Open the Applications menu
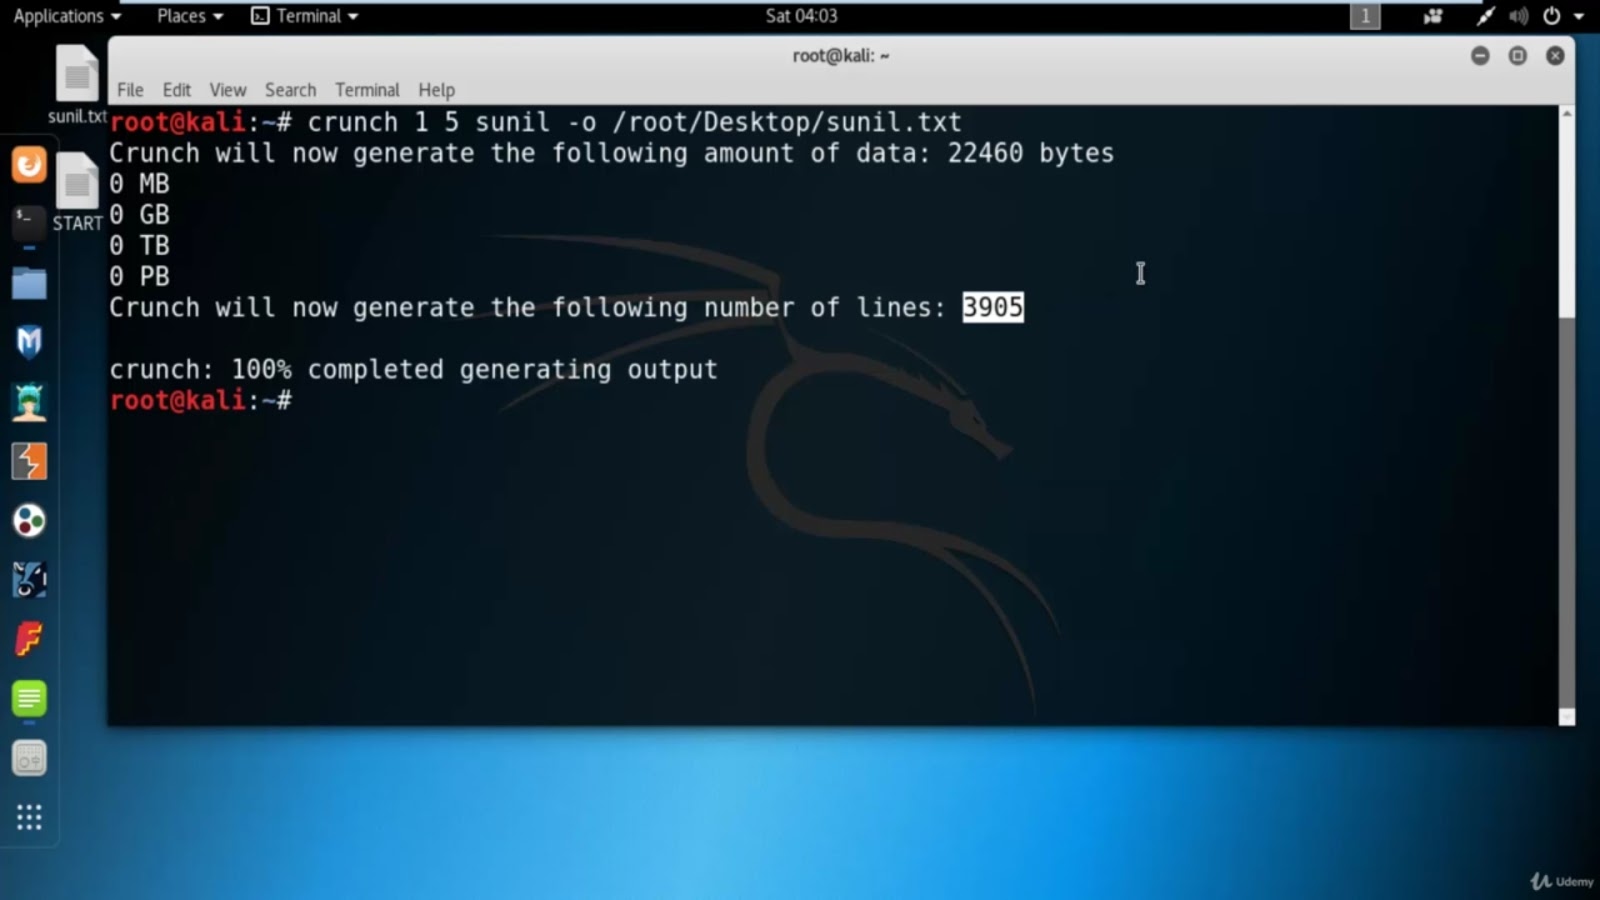Image resolution: width=1600 pixels, height=900 pixels. 60,16
